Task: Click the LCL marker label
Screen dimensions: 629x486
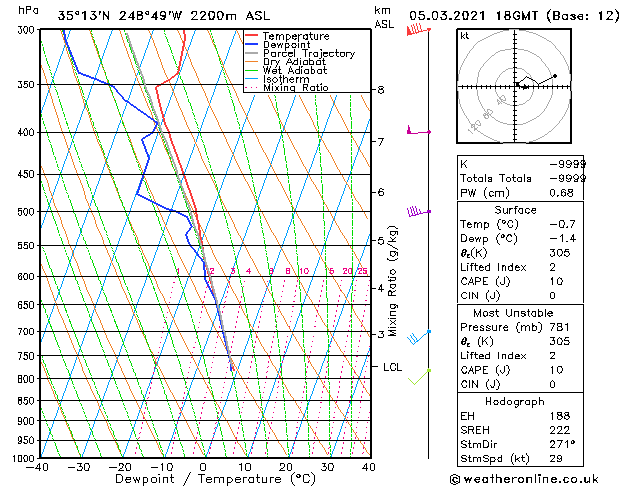Action: [x=392, y=367]
